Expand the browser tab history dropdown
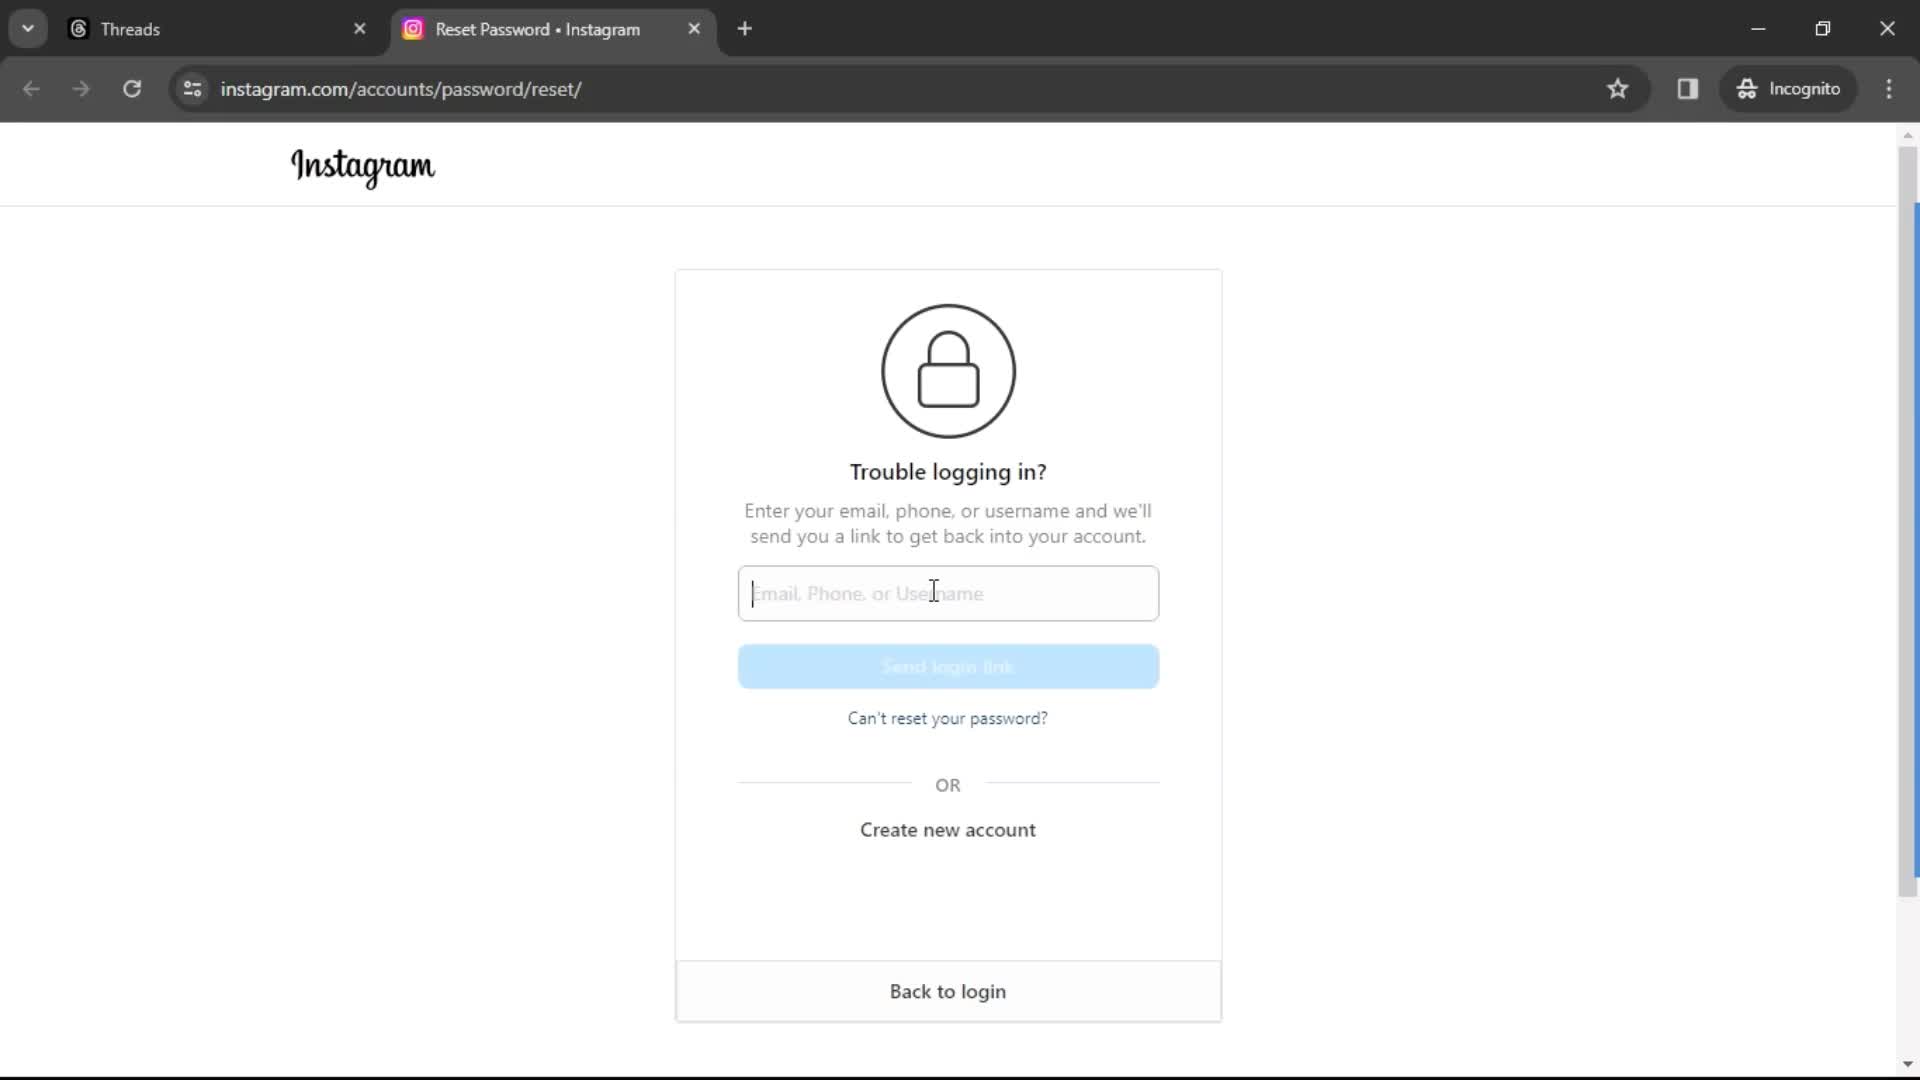 coord(28,29)
